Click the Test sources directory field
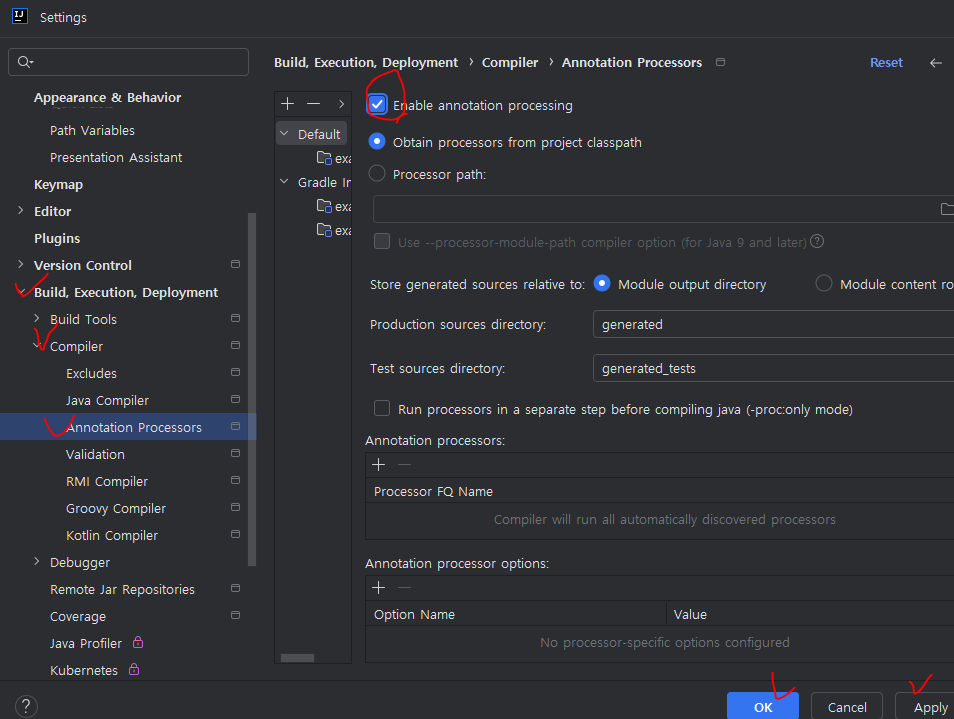The width and height of the screenshot is (954, 719). (773, 368)
